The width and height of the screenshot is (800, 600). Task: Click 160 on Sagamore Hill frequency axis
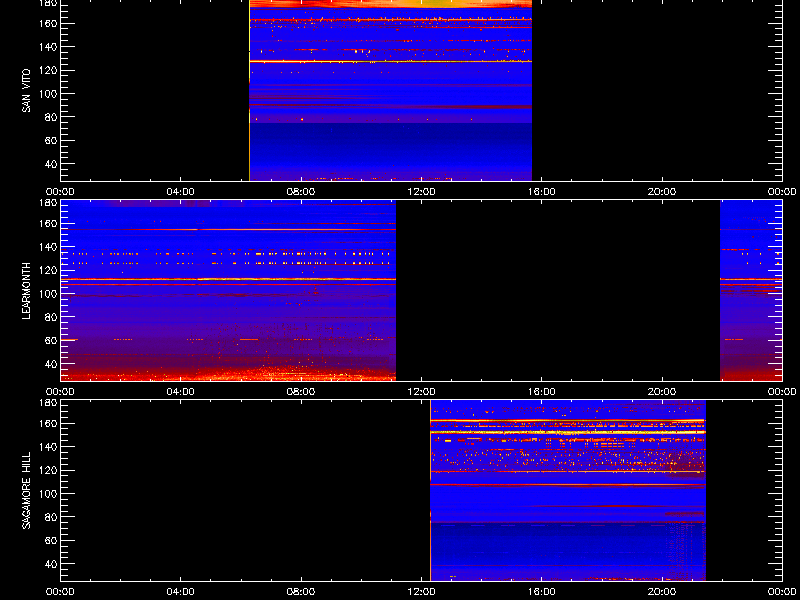point(50,423)
